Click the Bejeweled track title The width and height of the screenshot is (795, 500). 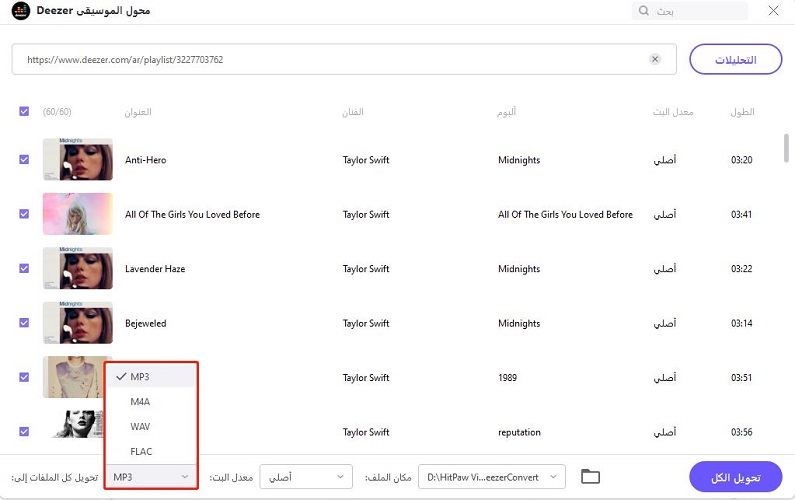pyautogui.click(x=146, y=324)
